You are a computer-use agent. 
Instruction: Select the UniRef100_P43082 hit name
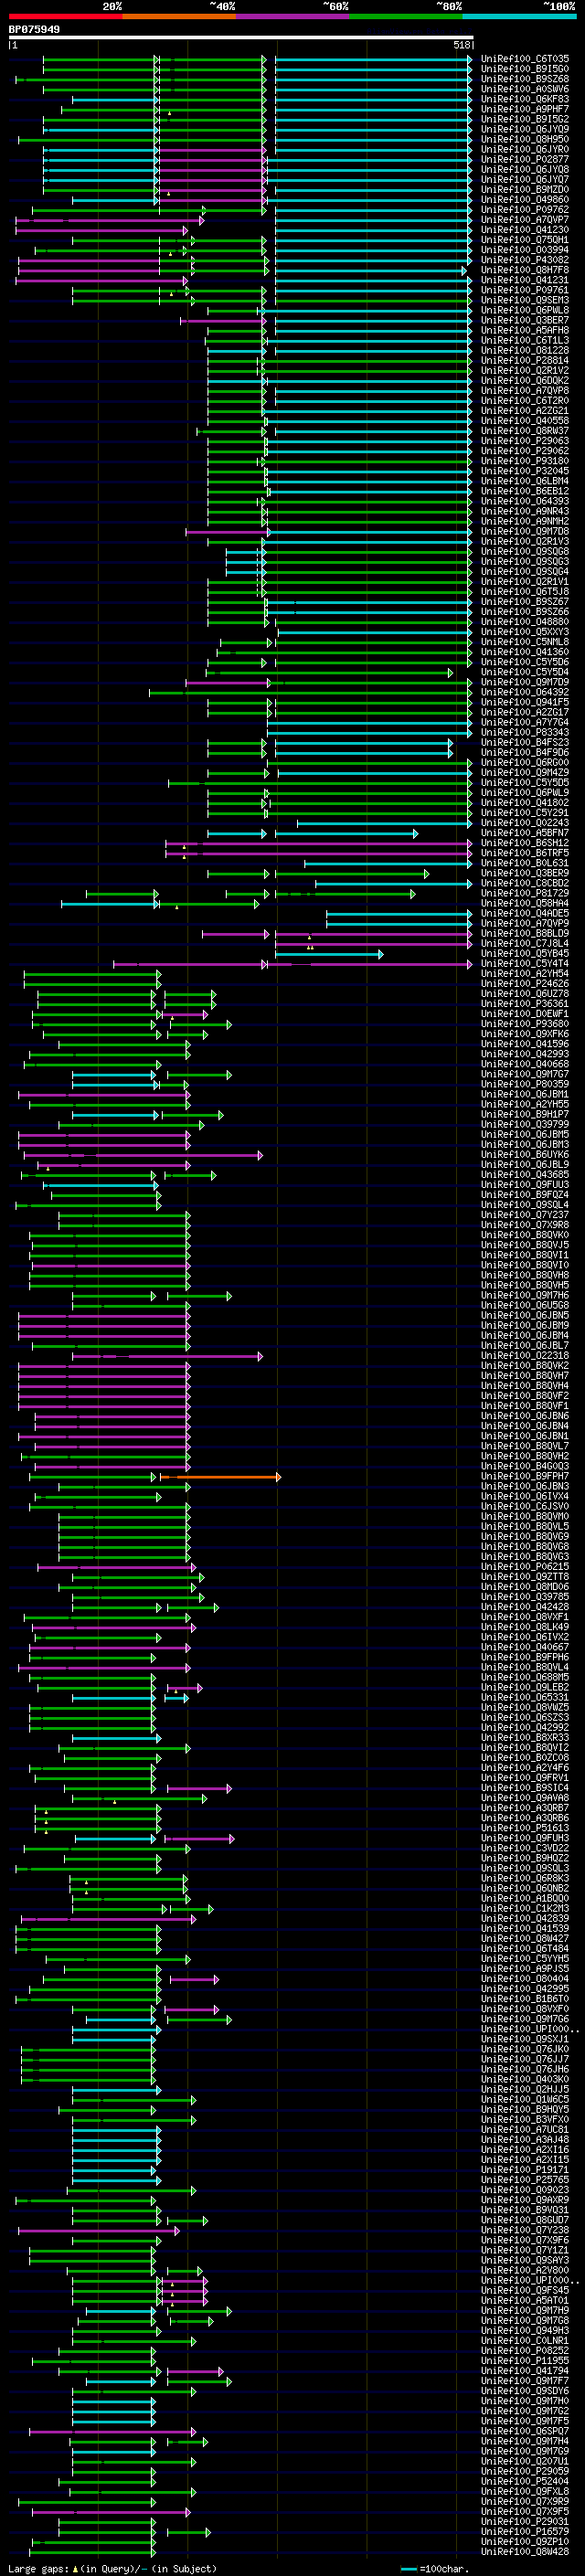[x=525, y=260]
